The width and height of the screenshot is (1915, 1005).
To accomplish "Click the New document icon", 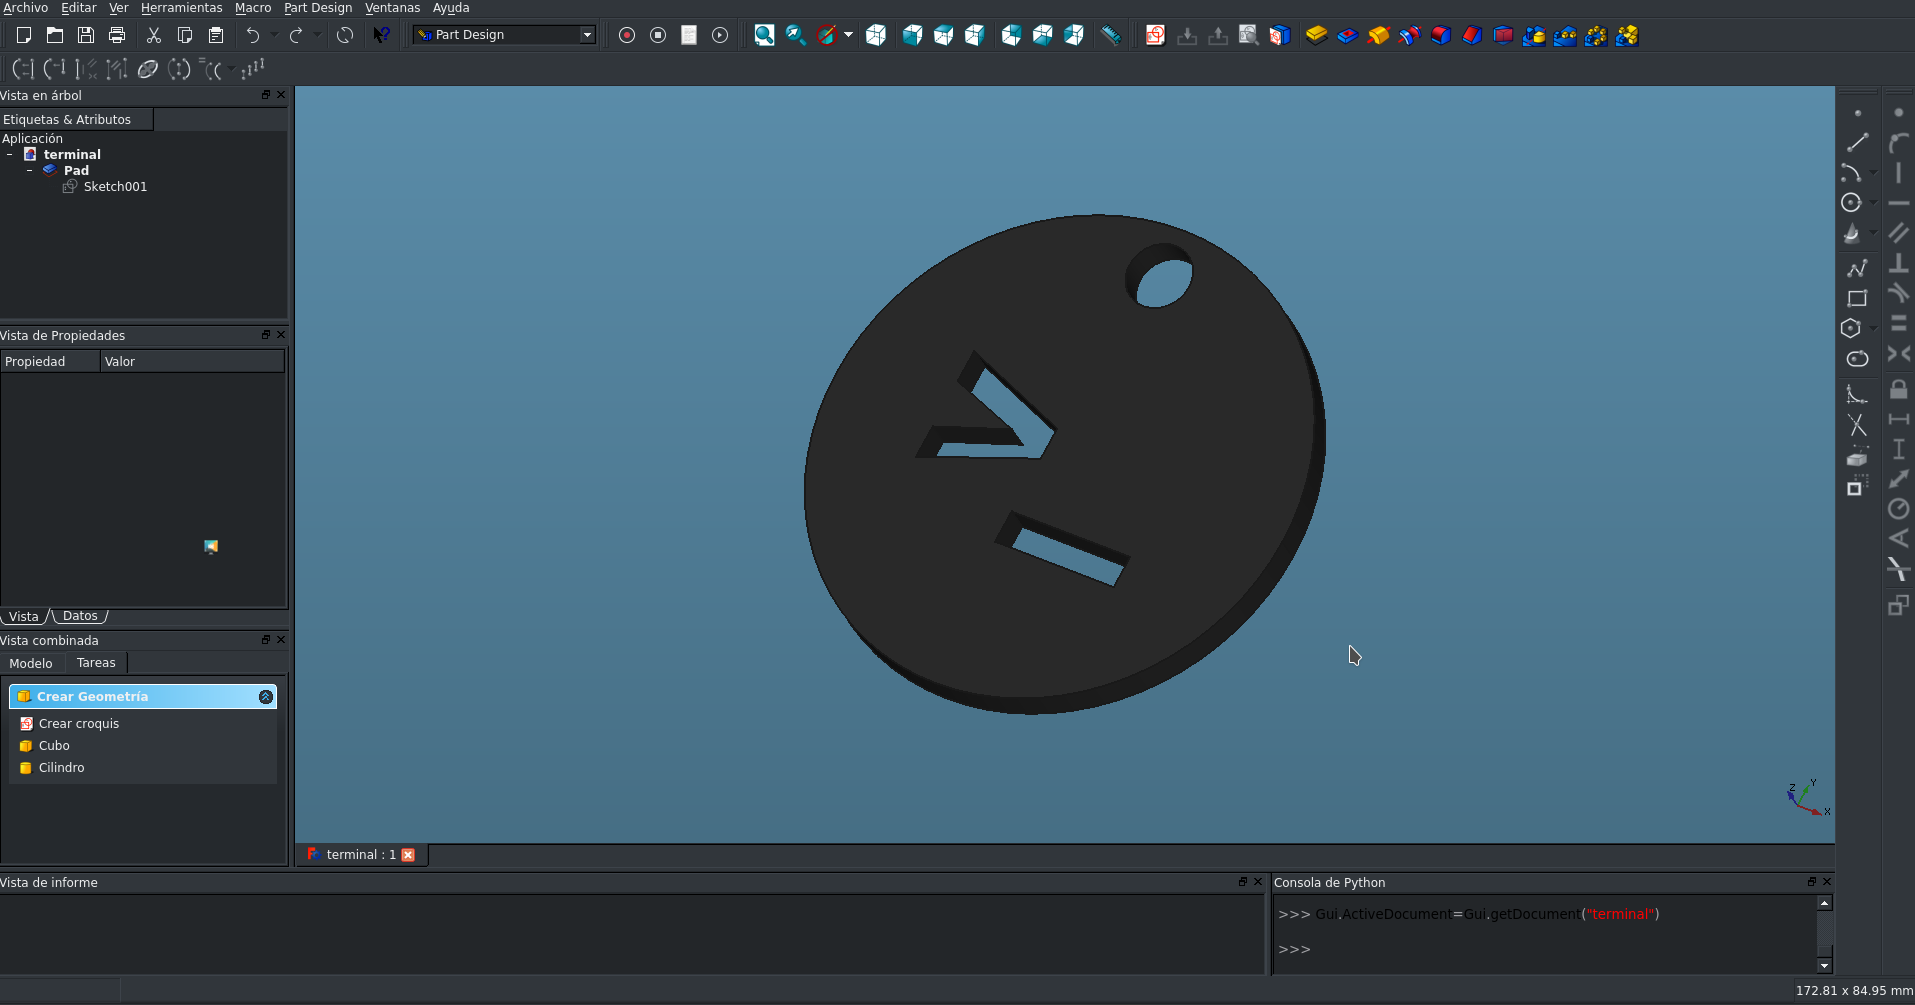I will tap(24, 35).
